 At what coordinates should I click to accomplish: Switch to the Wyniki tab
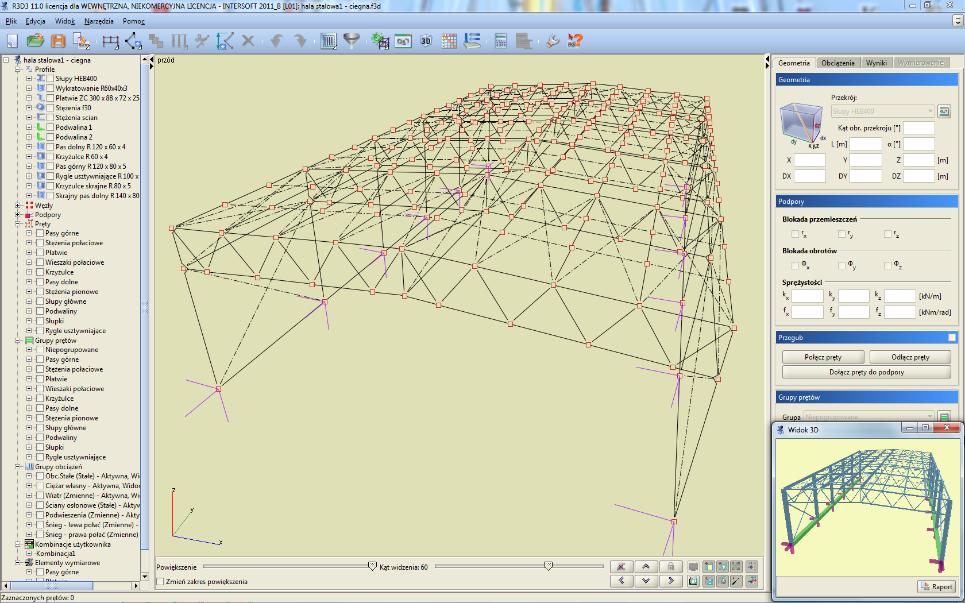[876, 63]
